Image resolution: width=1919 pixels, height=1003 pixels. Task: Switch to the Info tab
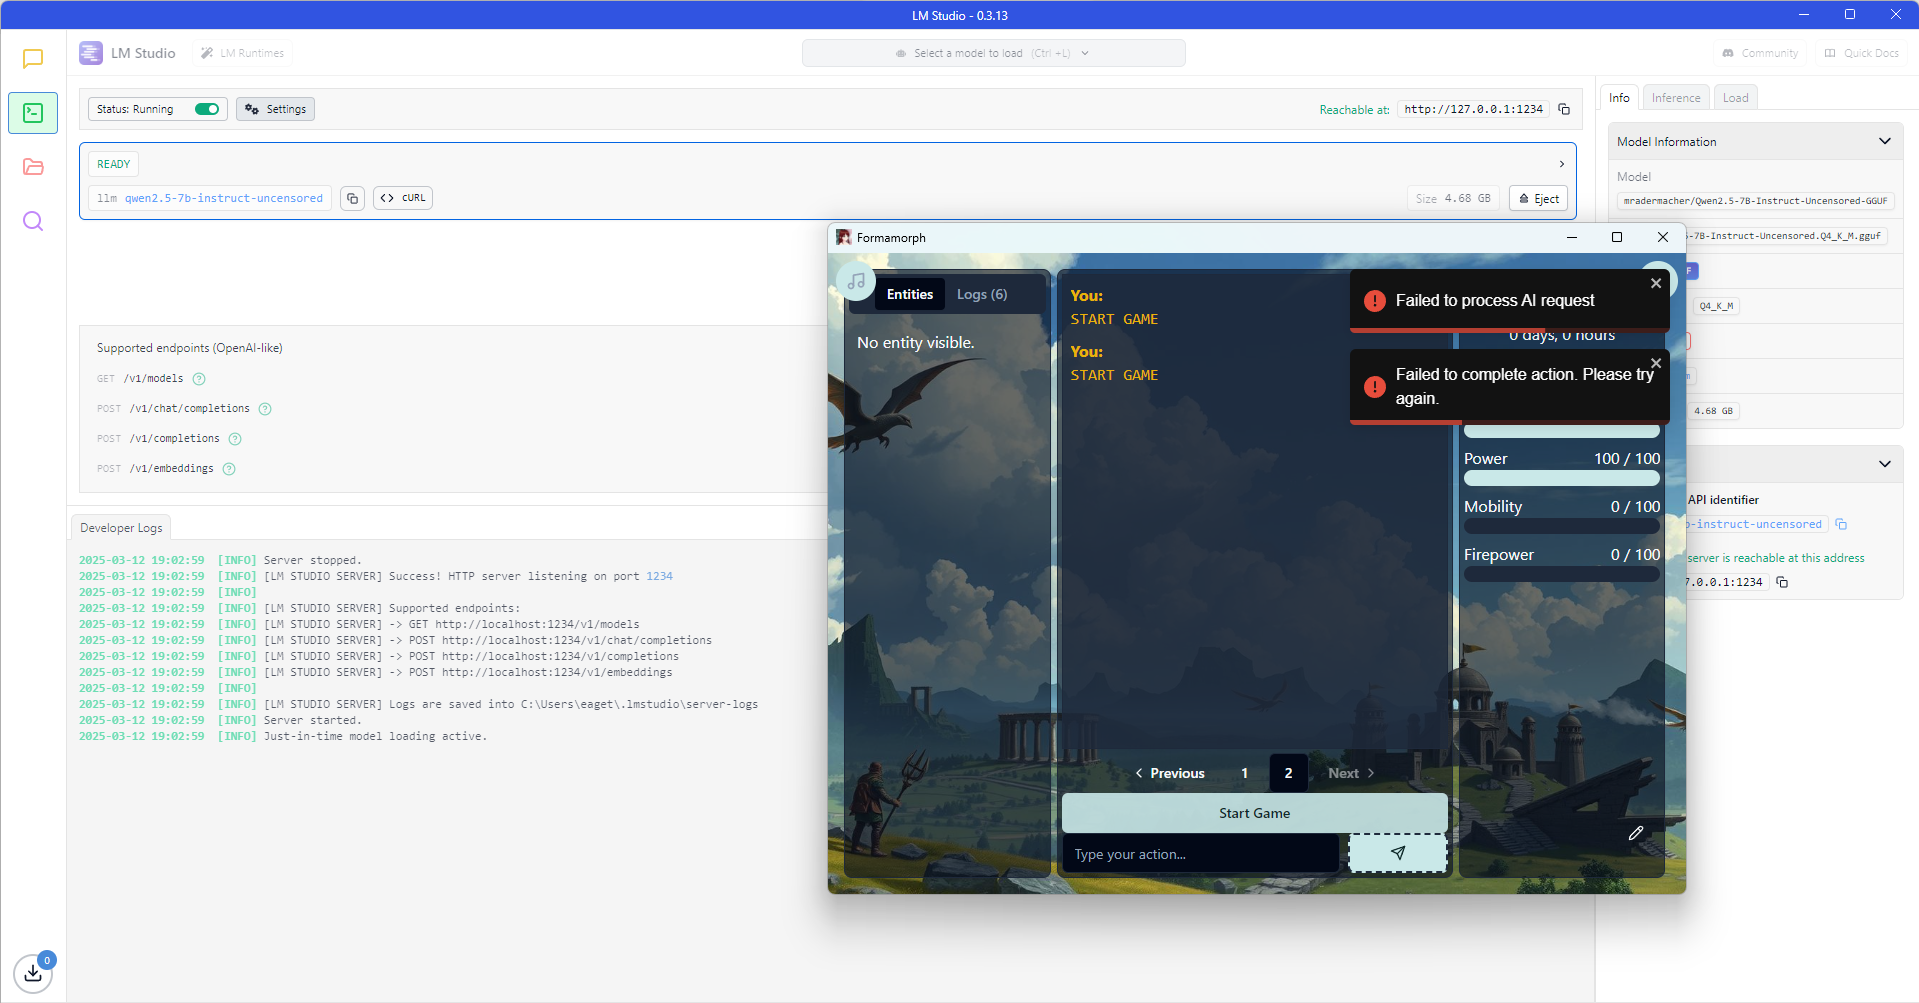pos(1619,97)
